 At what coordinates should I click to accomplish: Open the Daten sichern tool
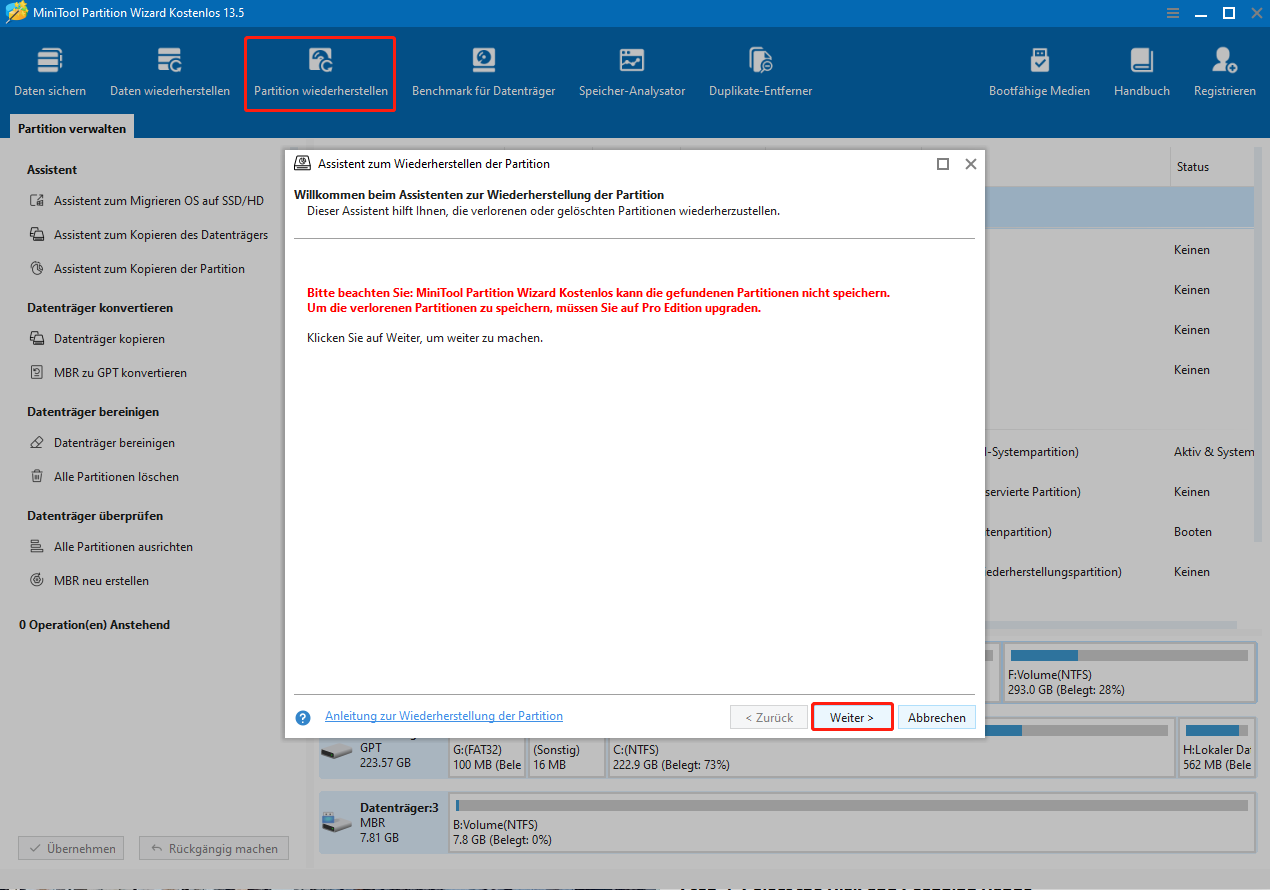(x=49, y=68)
